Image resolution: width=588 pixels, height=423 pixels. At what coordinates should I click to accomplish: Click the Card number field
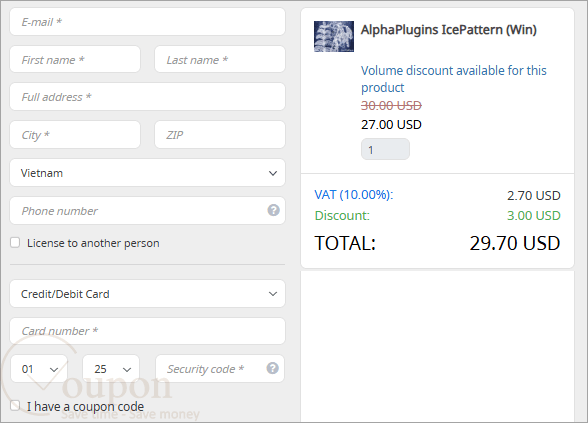point(147,331)
